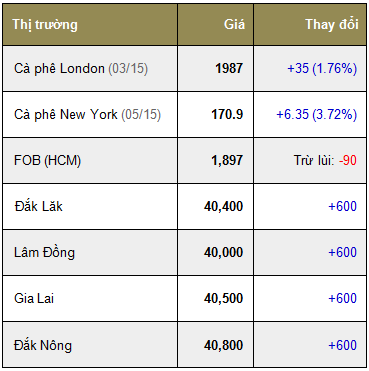Screen dimensions: 369x371
Task: Click the Gia Lai market name
Action: pos(34,298)
